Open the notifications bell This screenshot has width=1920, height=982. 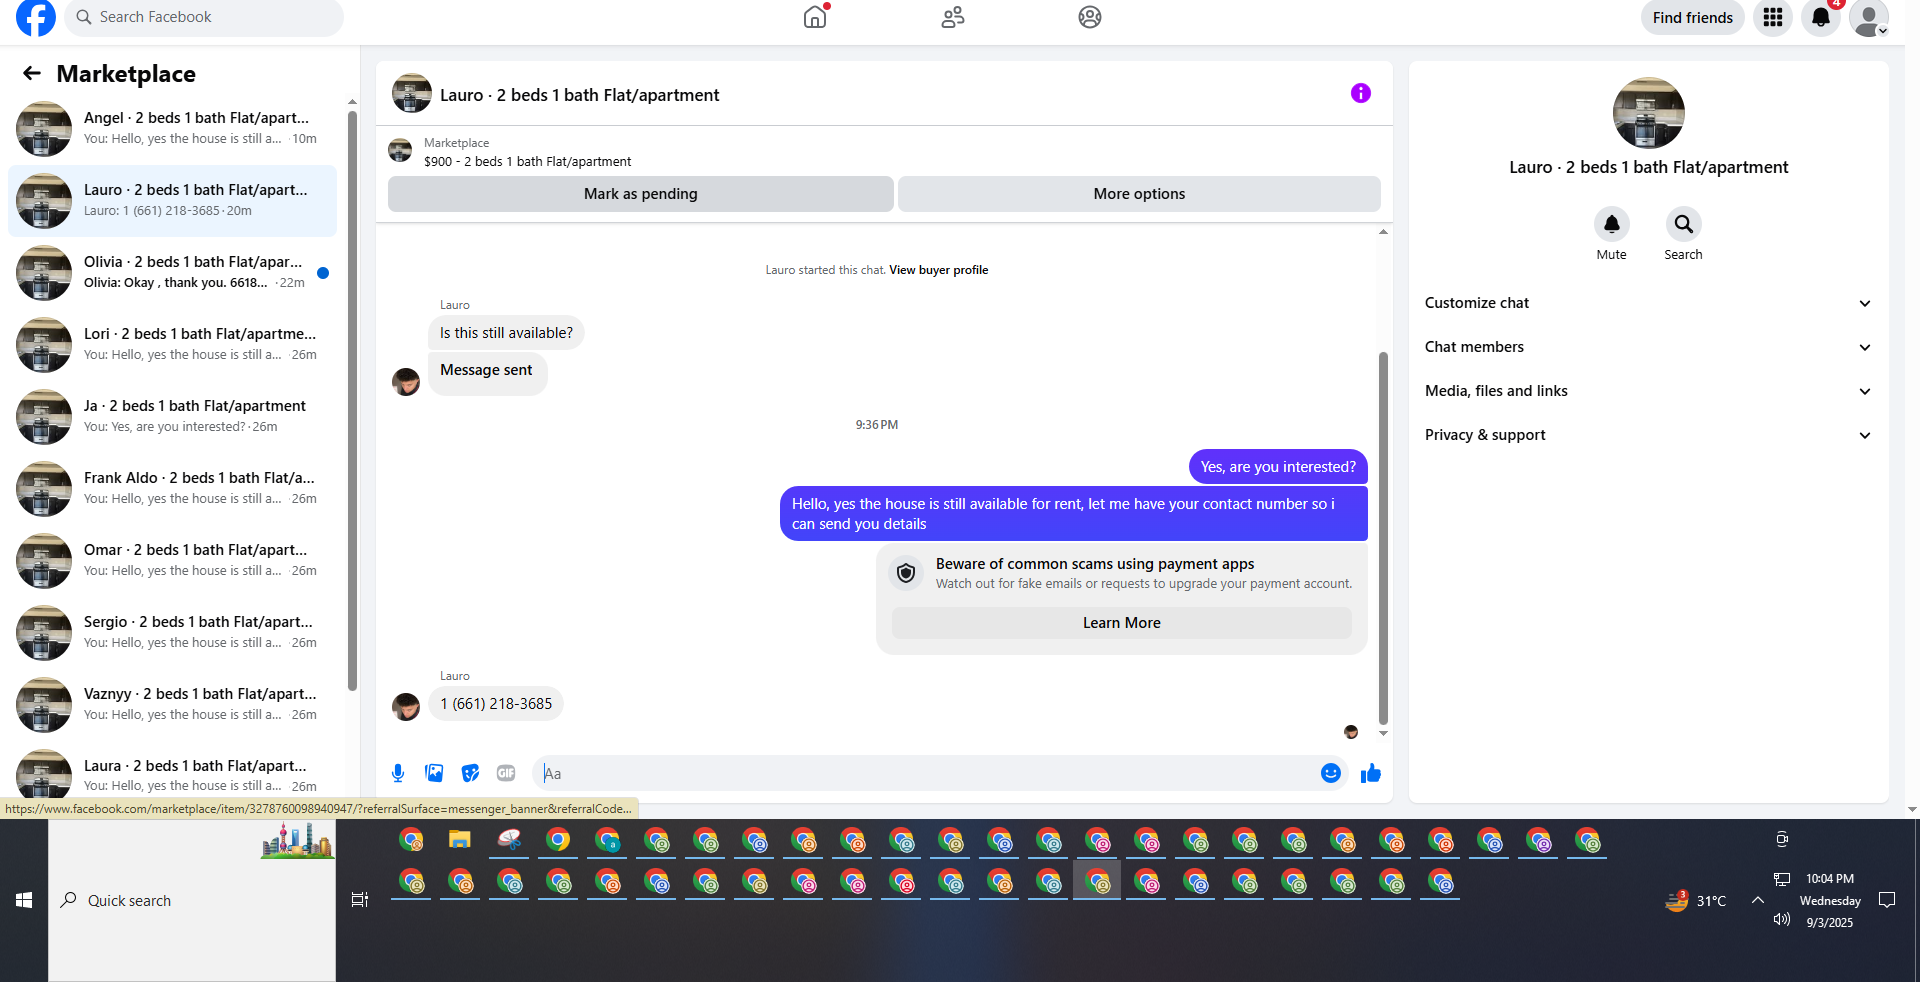(1821, 17)
